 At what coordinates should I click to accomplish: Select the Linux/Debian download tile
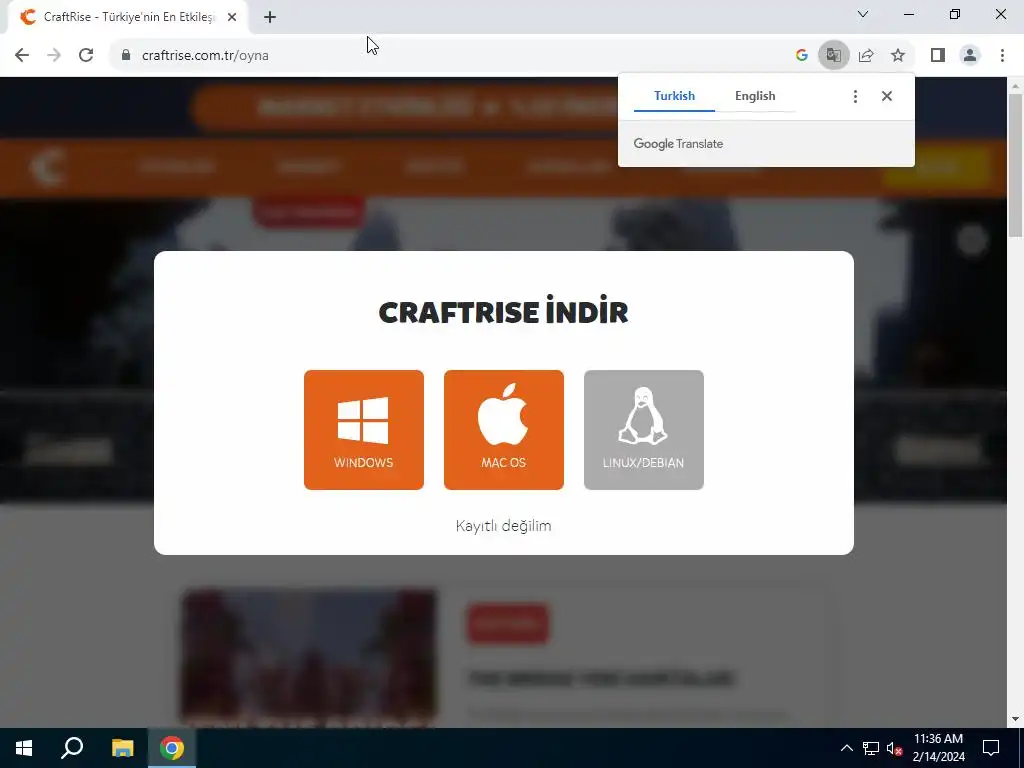click(x=643, y=430)
